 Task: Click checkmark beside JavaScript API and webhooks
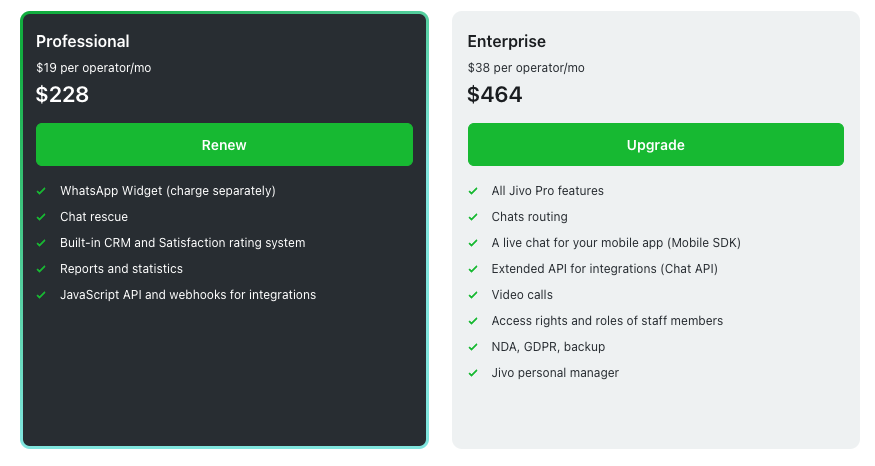[41, 295]
